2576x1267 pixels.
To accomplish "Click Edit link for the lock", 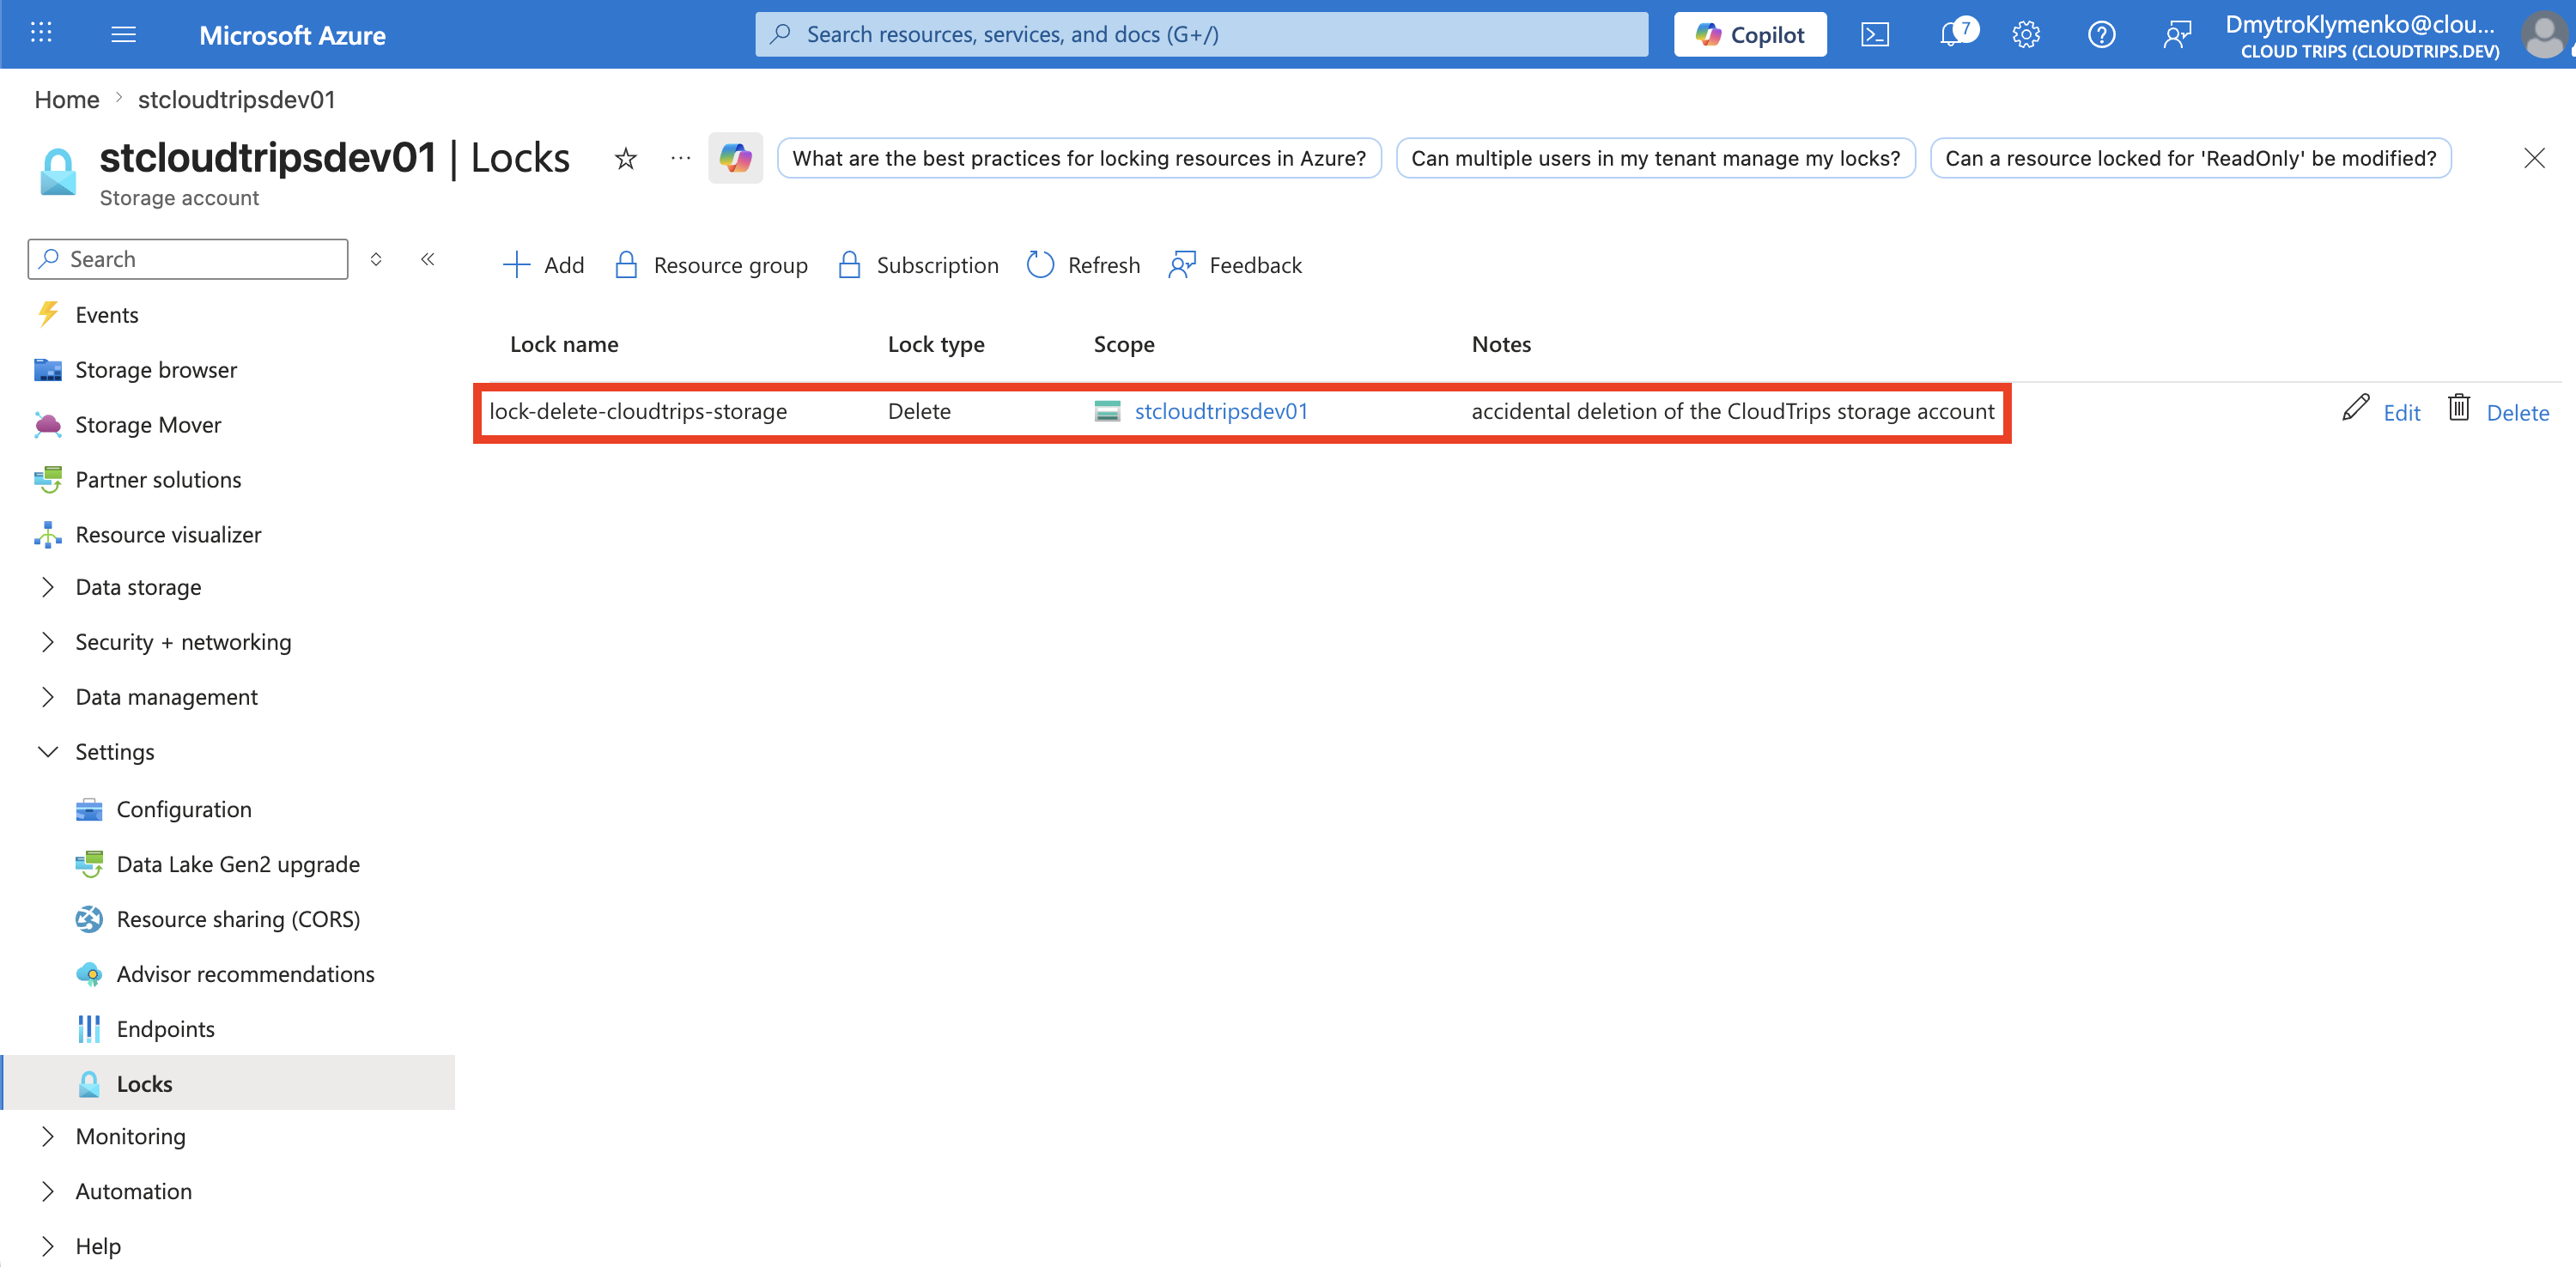I will click(2401, 412).
